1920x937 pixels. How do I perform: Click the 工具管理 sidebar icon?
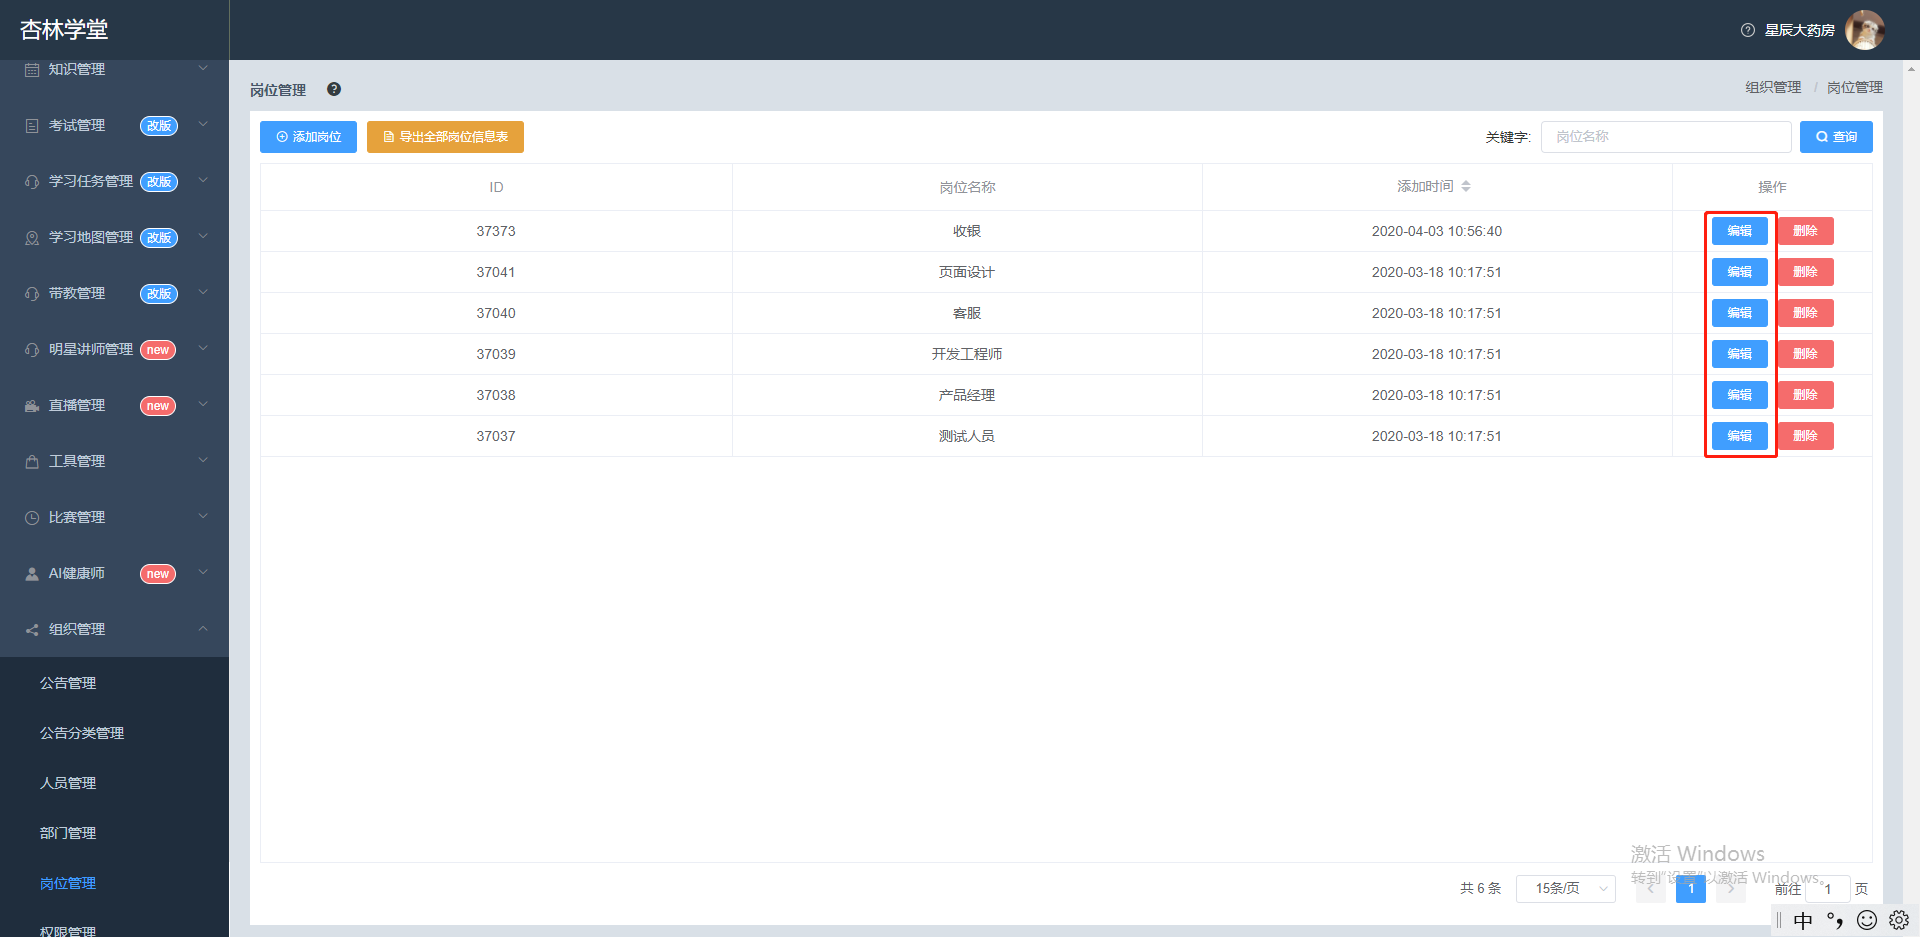(32, 462)
